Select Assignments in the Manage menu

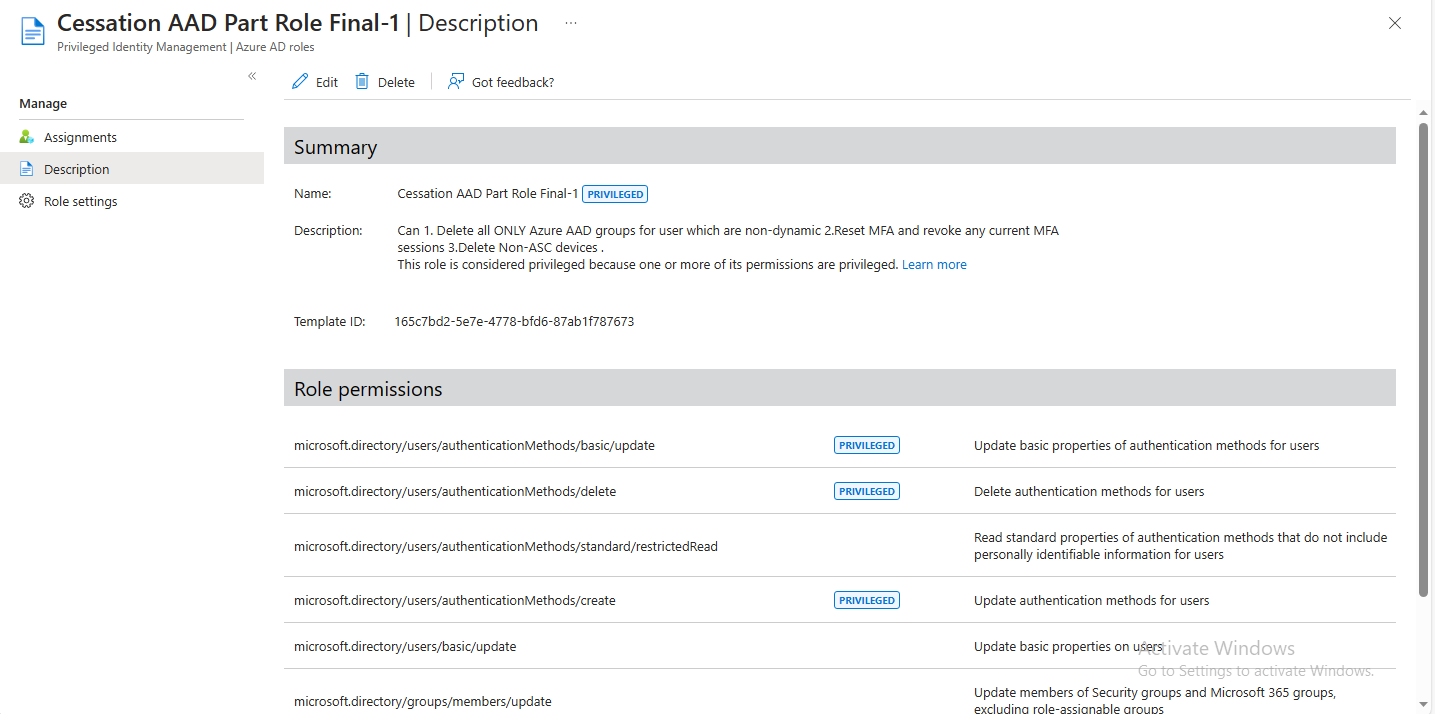(x=79, y=137)
